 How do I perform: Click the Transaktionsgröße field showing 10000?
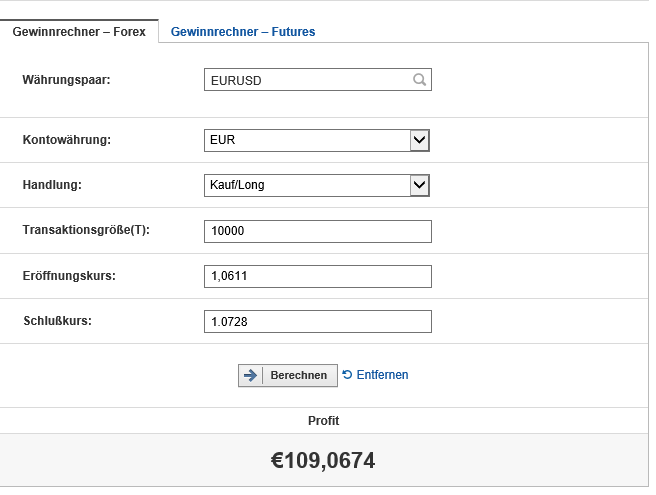(317, 231)
